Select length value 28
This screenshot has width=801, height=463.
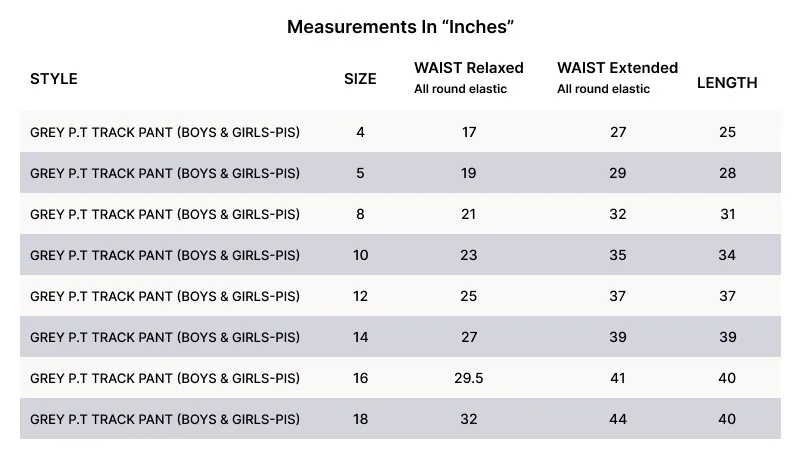point(727,173)
